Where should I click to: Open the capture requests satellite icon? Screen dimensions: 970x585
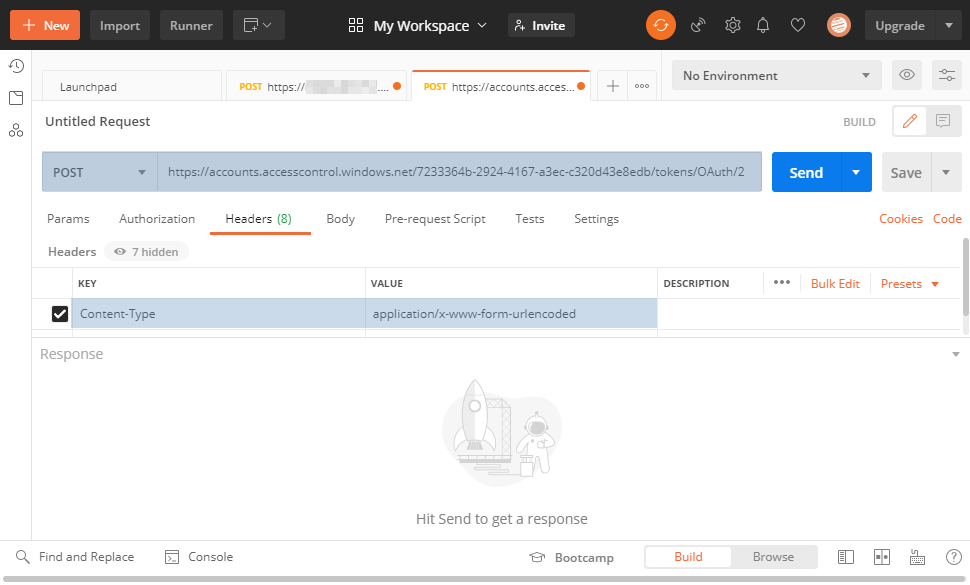[698, 25]
